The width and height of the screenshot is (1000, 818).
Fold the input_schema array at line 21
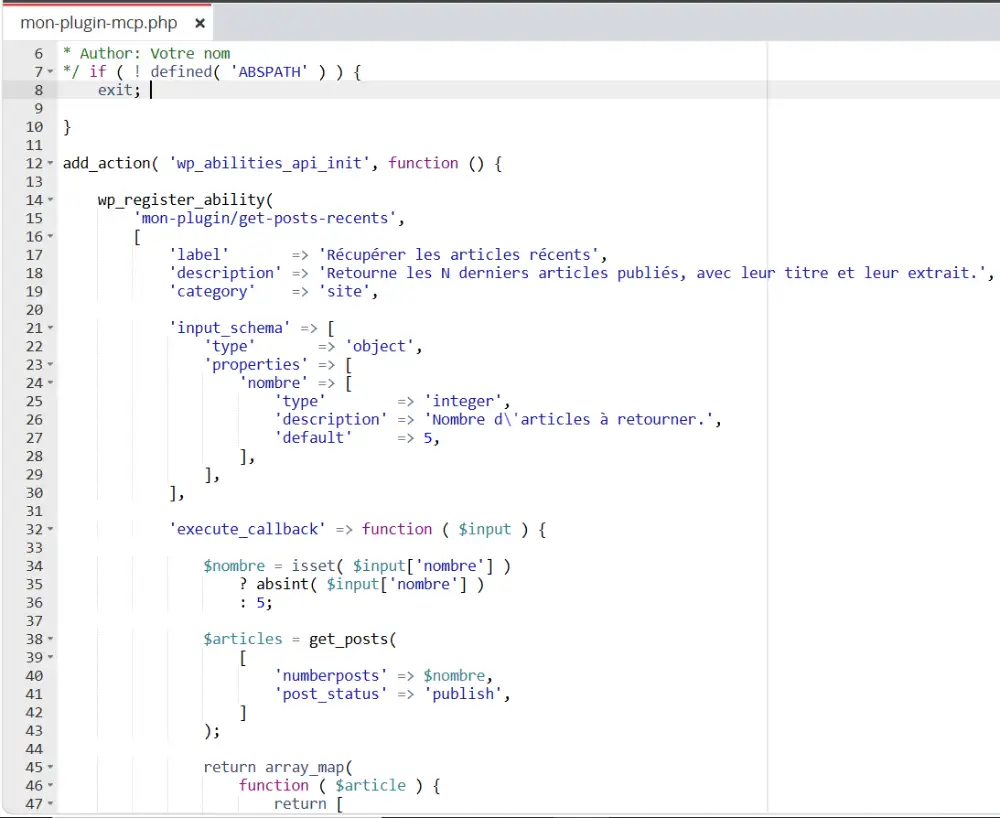point(50,328)
